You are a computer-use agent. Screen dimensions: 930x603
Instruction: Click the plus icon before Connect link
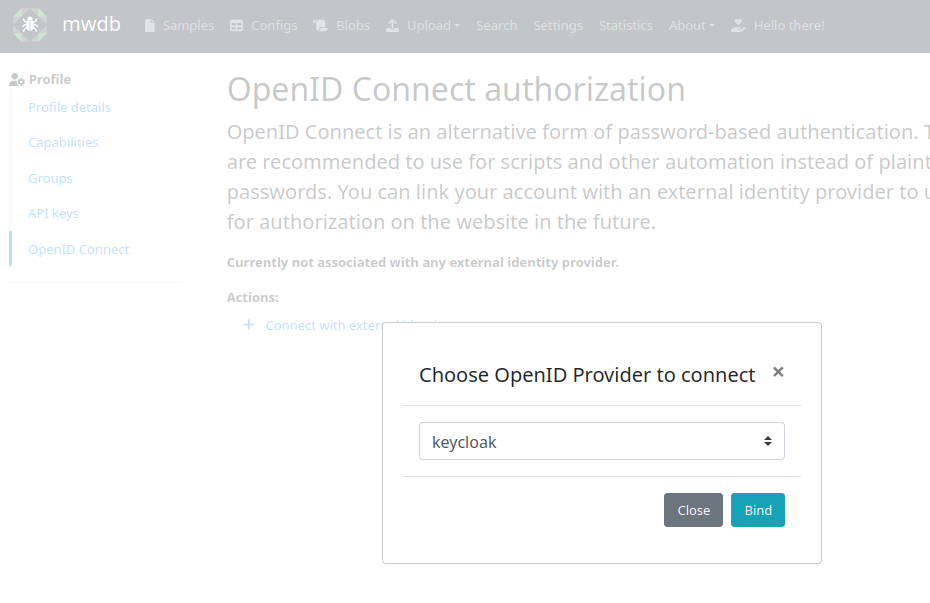(x=249, y=325)
